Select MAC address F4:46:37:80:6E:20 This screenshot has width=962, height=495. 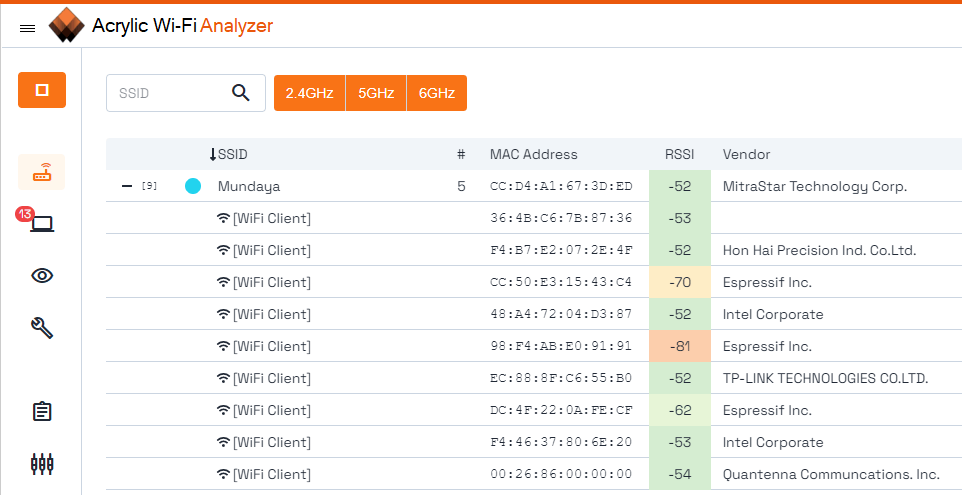tap(561, 442)
